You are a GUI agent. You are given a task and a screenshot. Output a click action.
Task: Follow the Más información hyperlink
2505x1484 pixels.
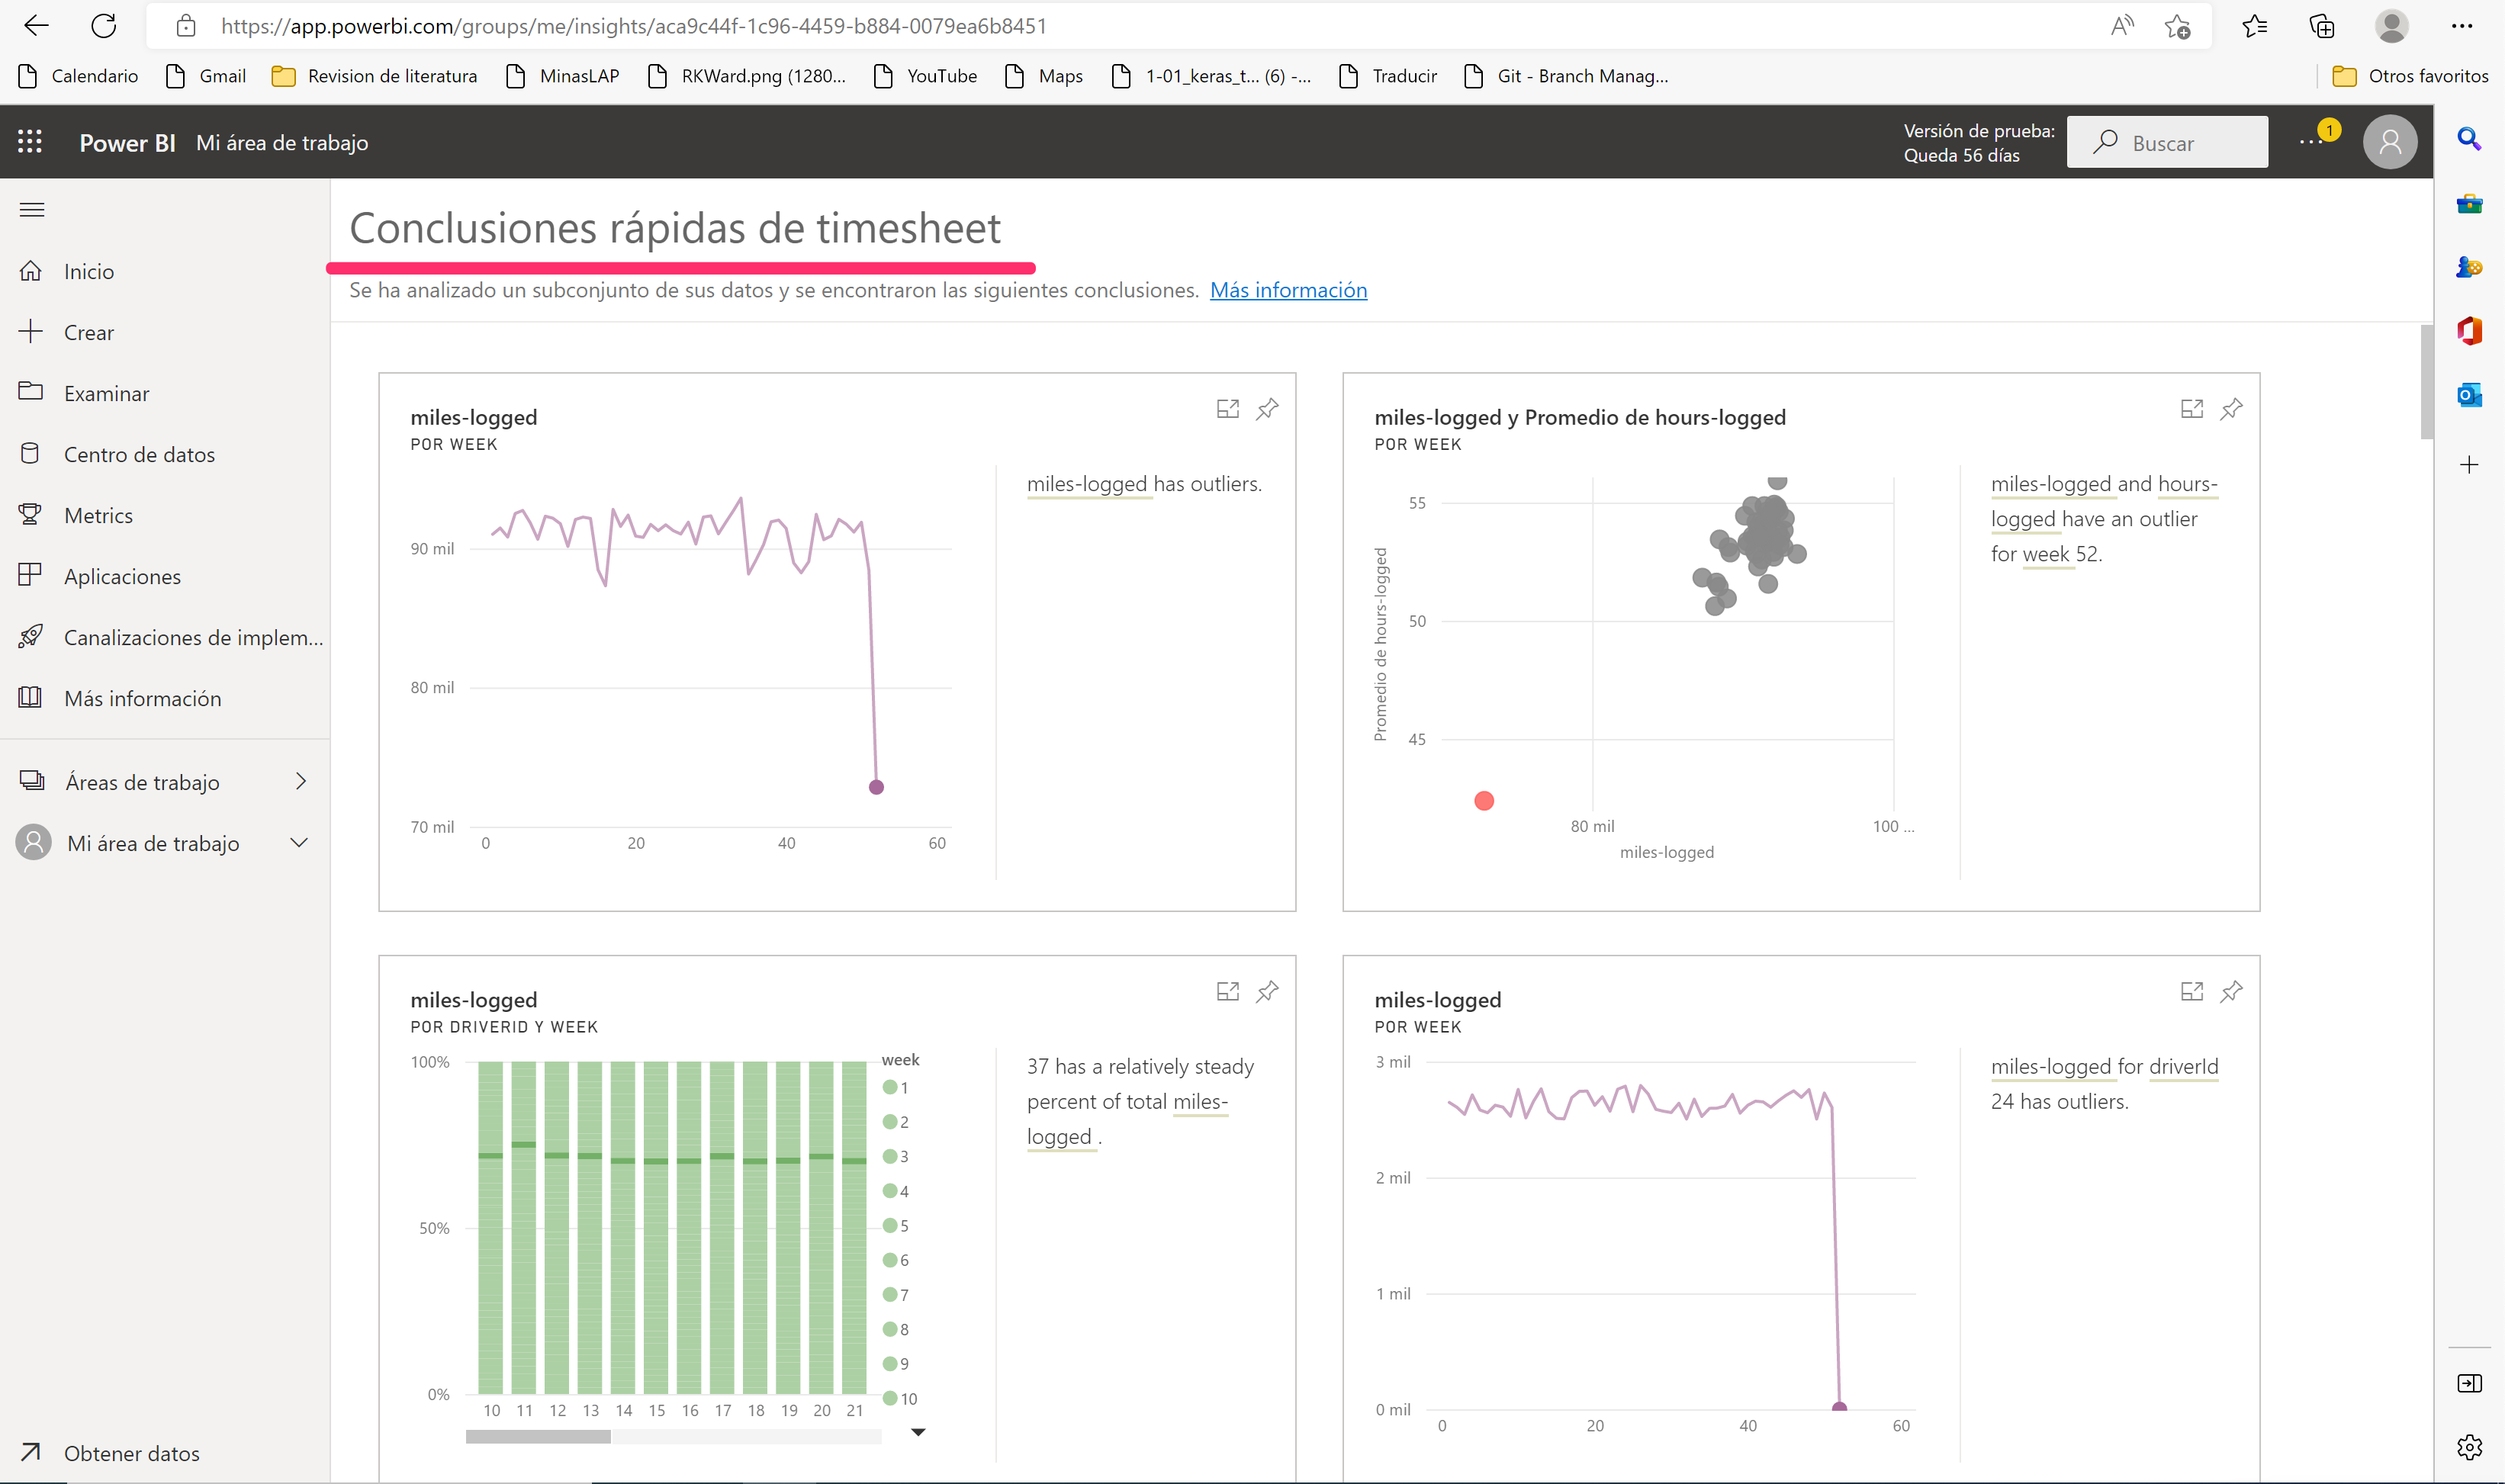pos(1288,290)
